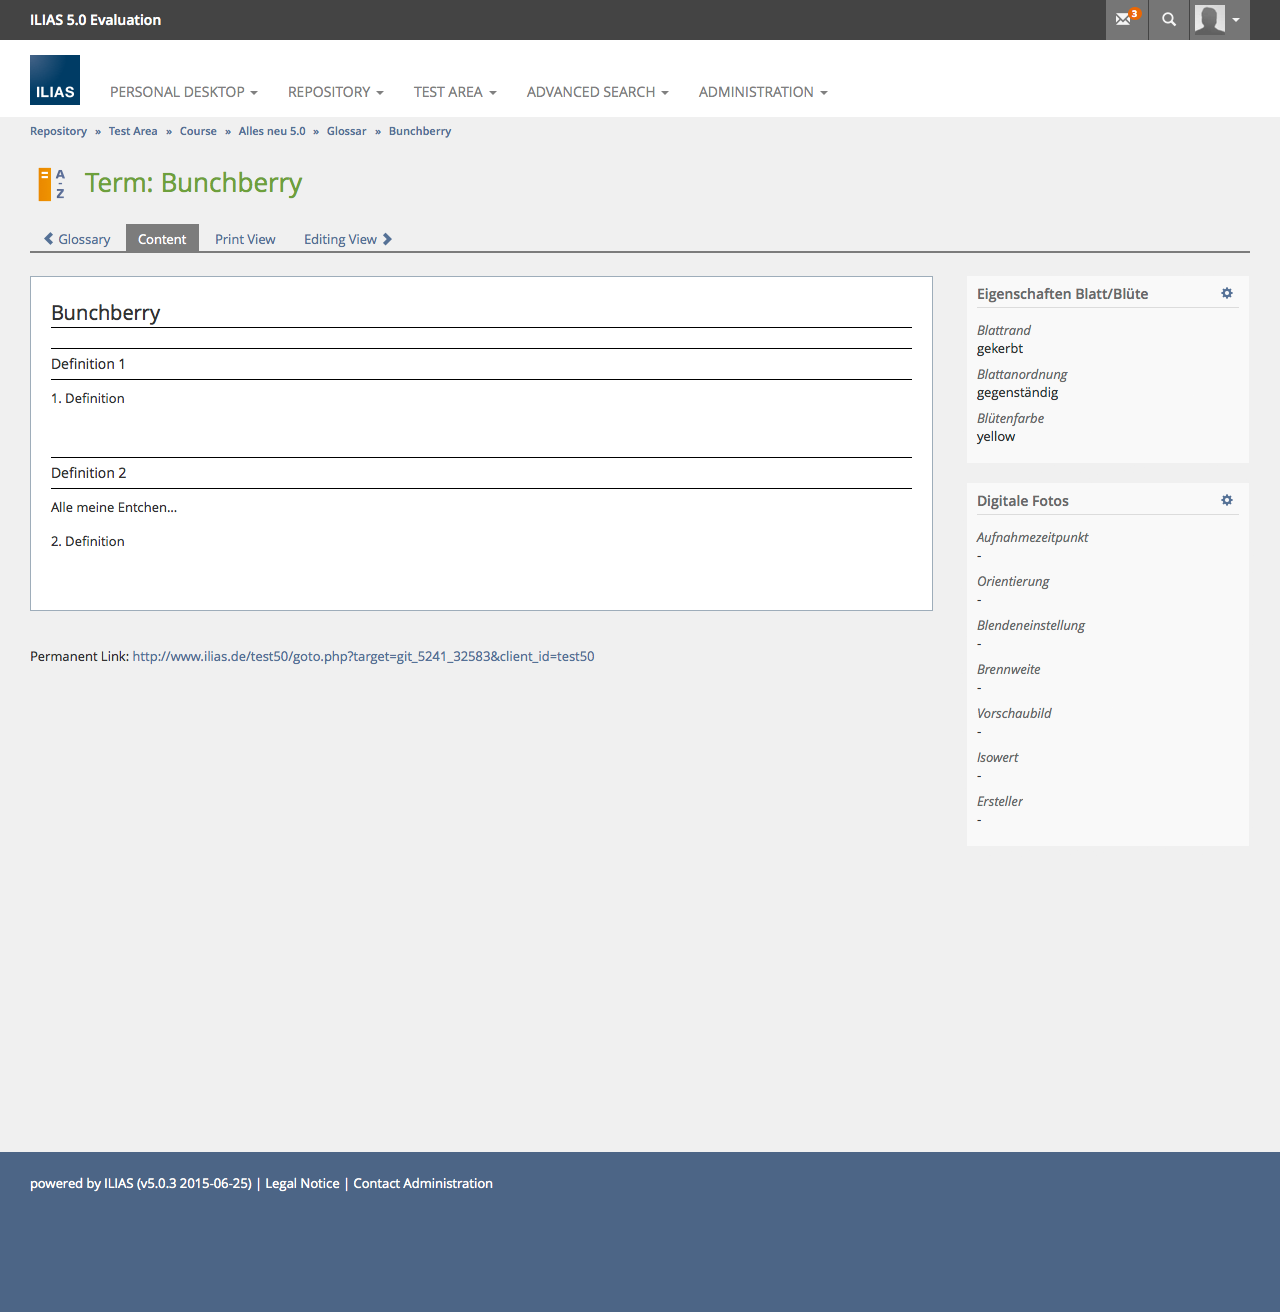
Task: Click Contact Administration in the footer
Action: pos(423,1183)
